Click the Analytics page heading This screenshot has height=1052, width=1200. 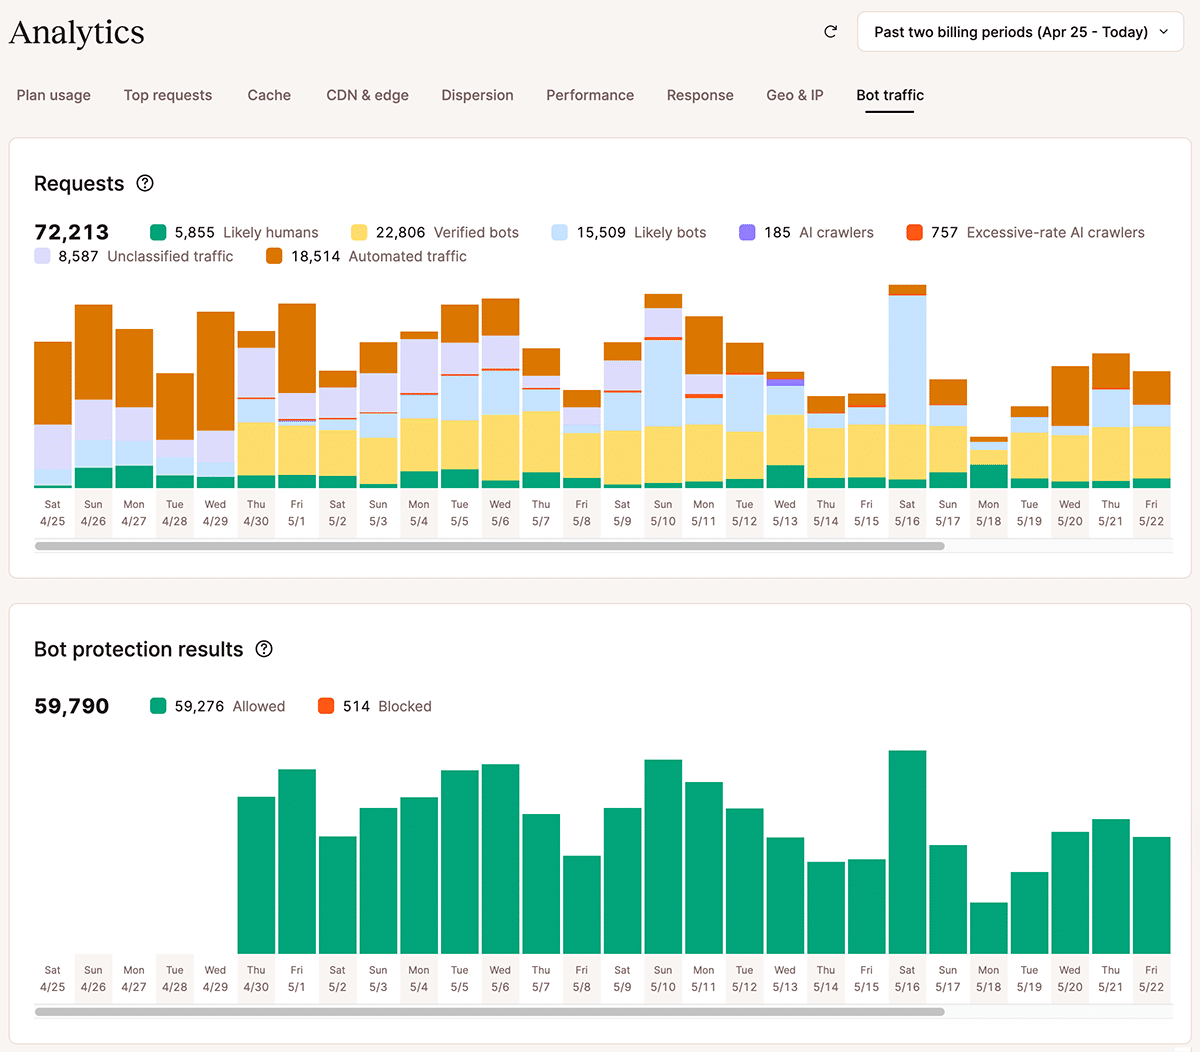(77, 32)
